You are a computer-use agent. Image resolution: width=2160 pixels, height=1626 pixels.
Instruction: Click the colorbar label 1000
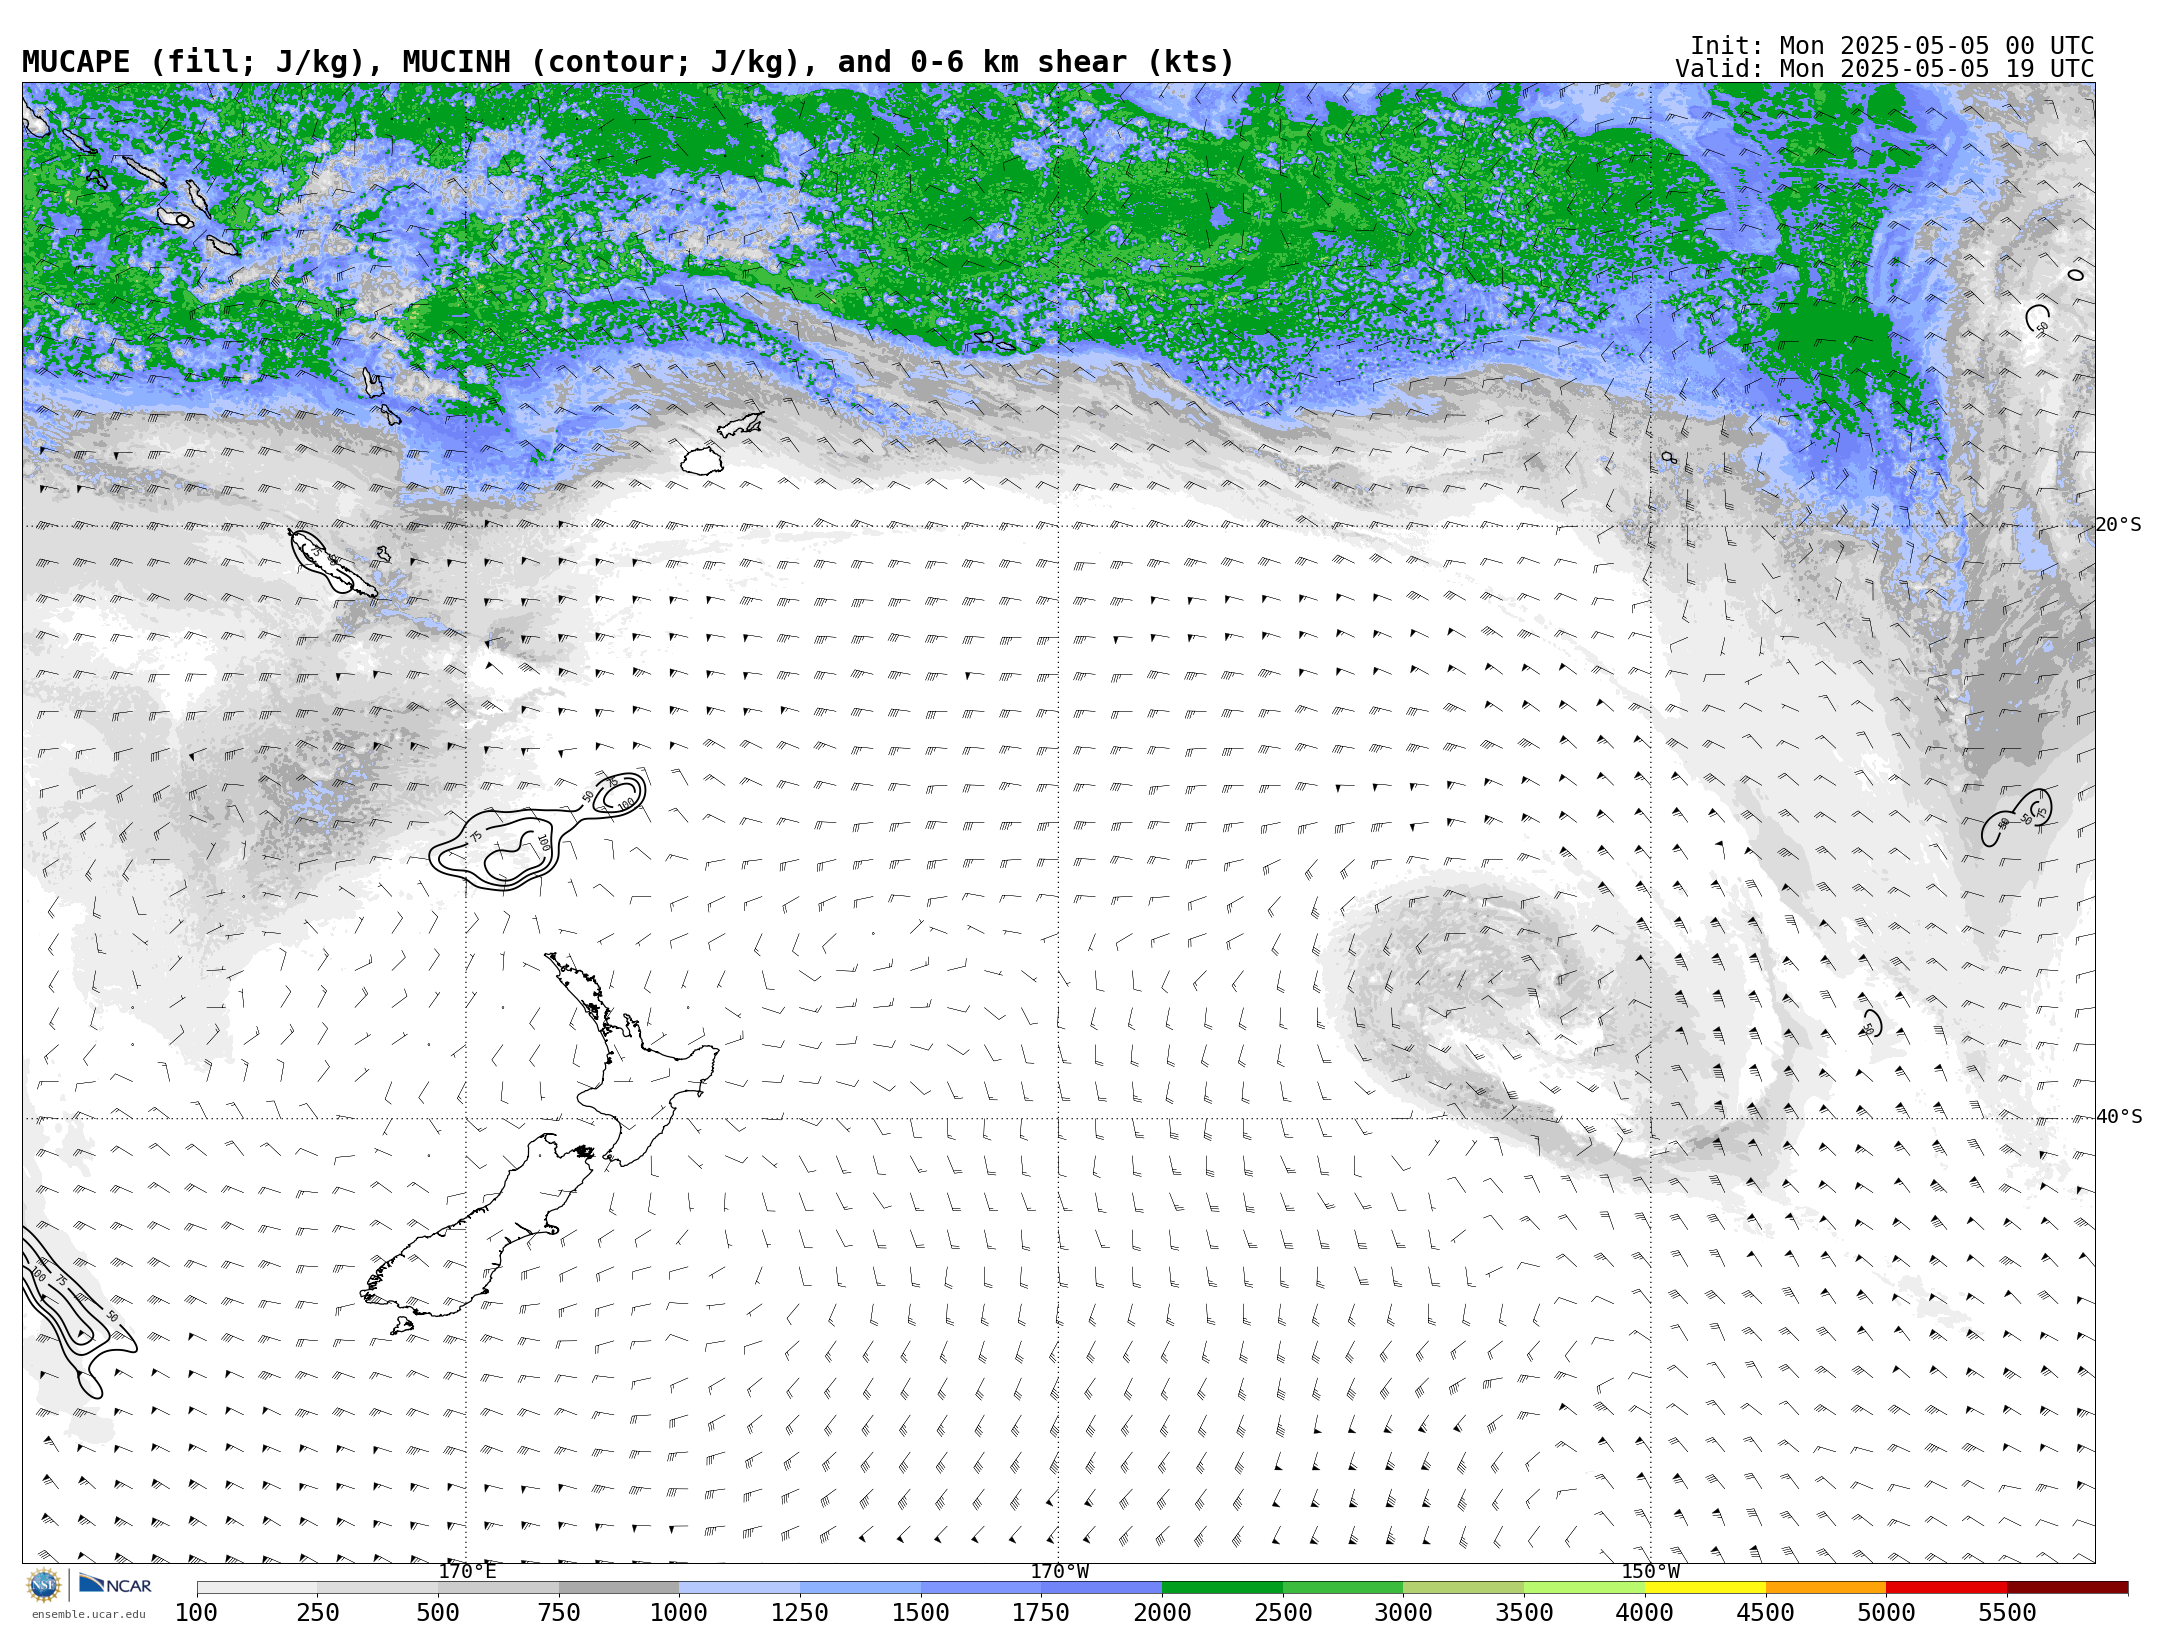[x=679, y=1613]
